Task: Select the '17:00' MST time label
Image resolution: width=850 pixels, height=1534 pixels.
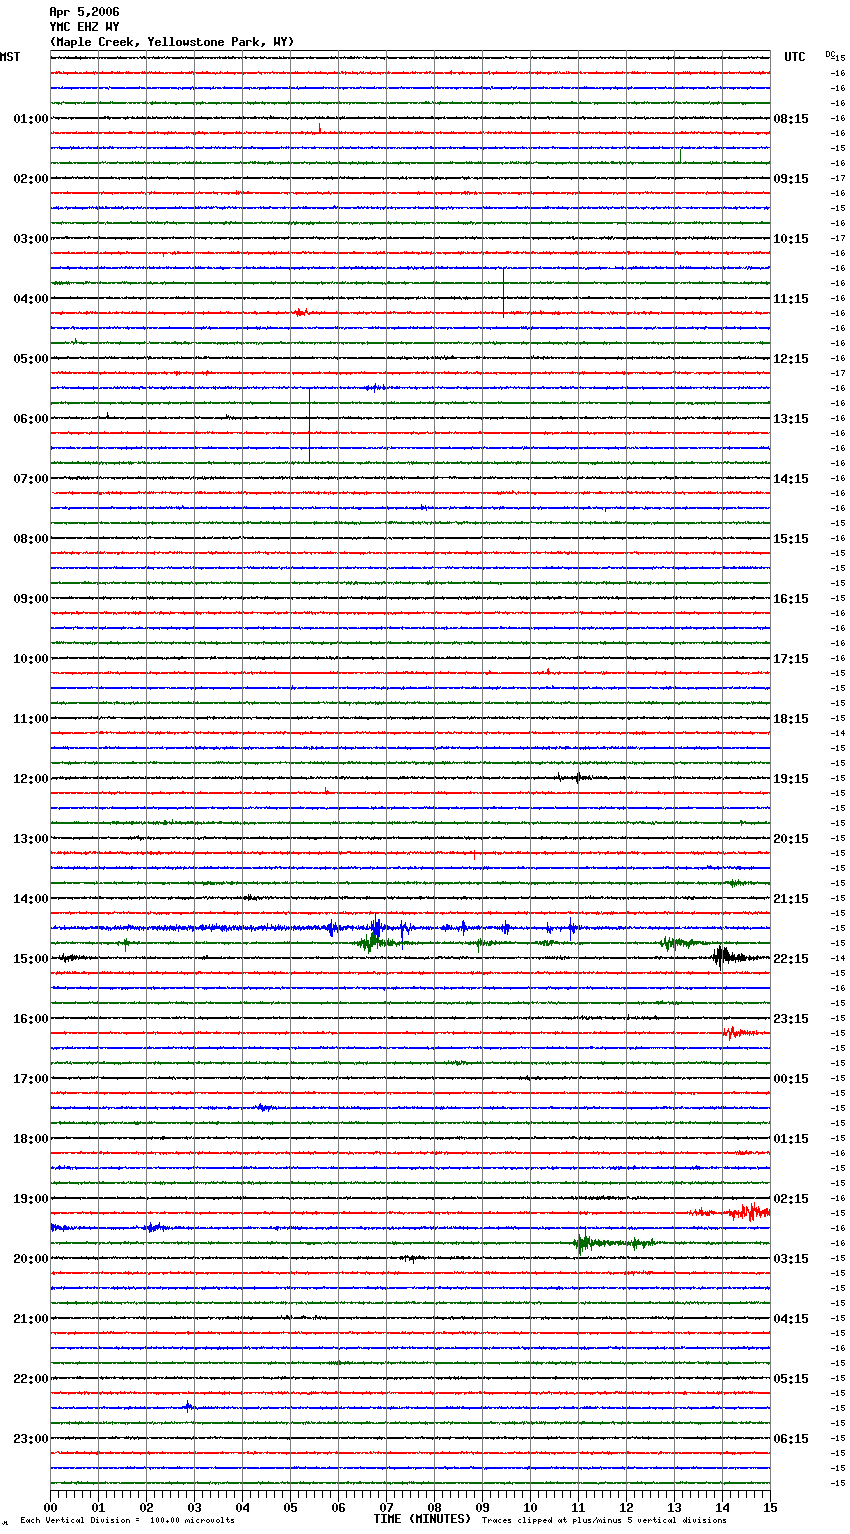Action: [x=31, y=1079]
